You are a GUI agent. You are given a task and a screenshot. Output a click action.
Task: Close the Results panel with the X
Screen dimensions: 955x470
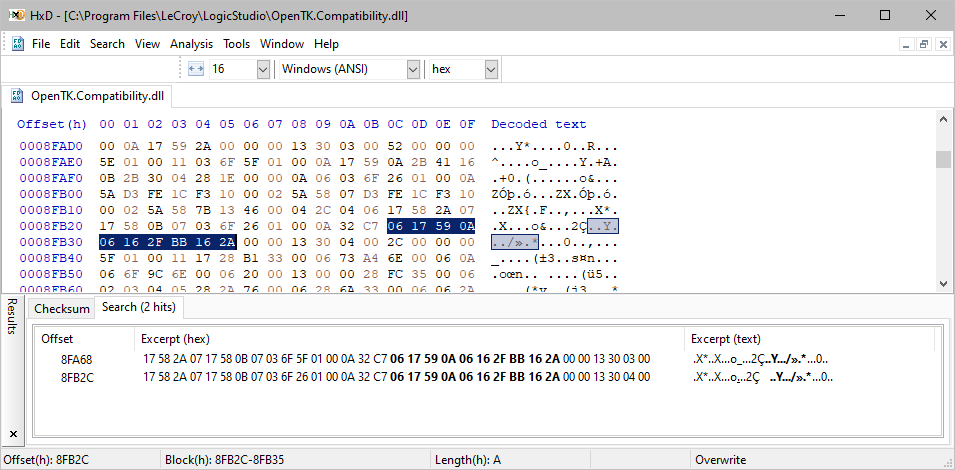point(13,434)
